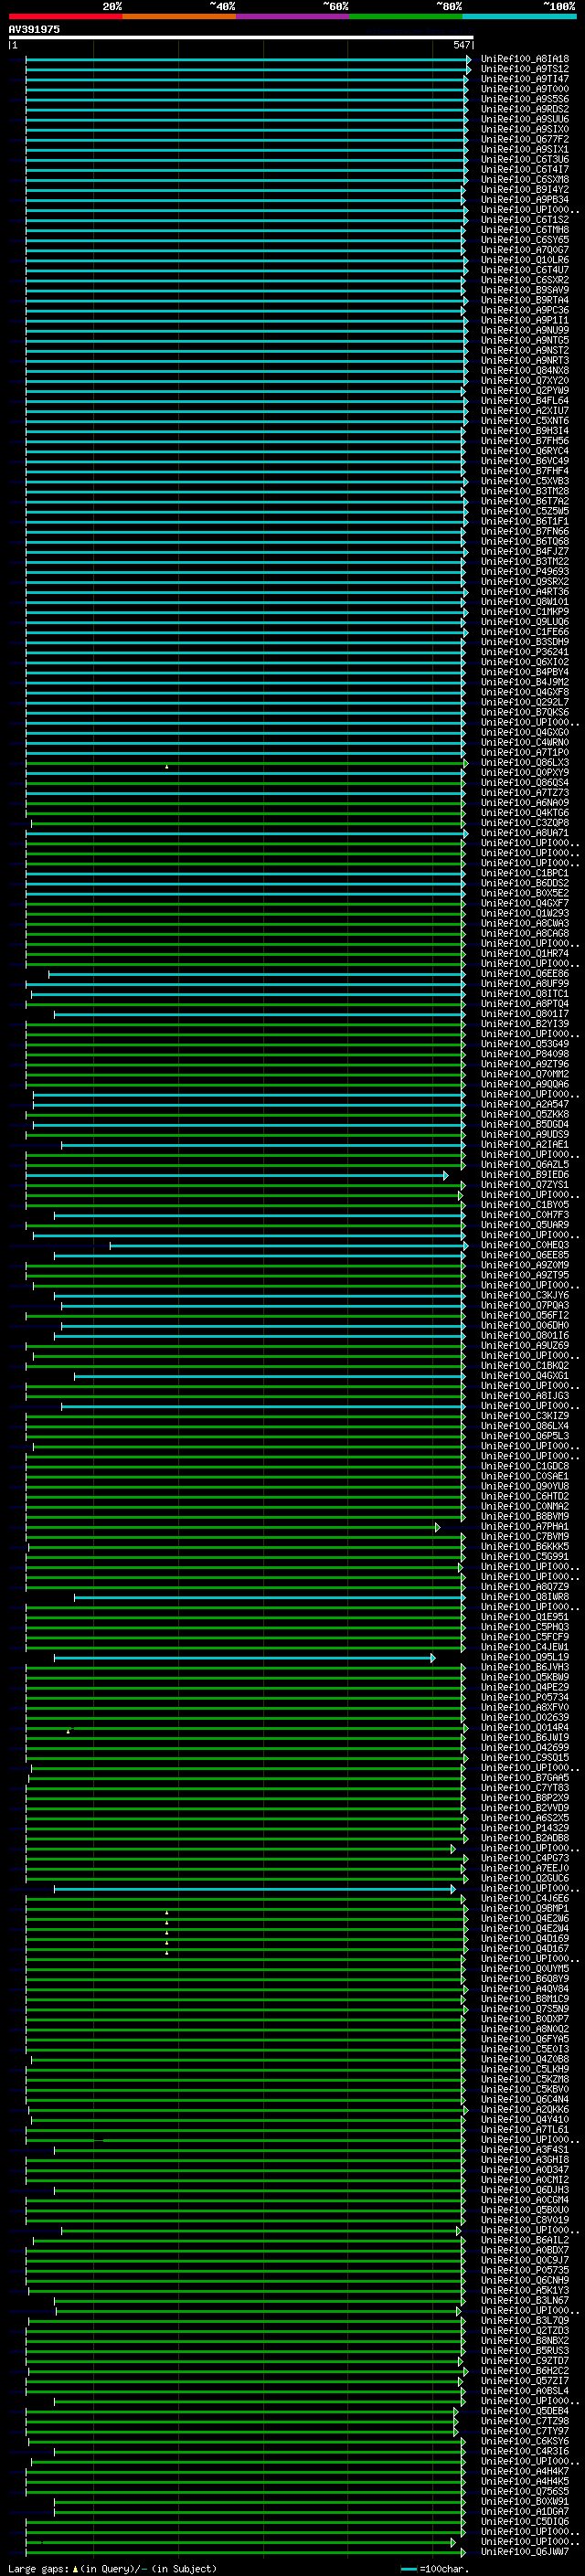This screenshot has height=2576, width=585.
Task: Select the UniRef100_C5KBV0 label
Action: tap(525, 2090)
